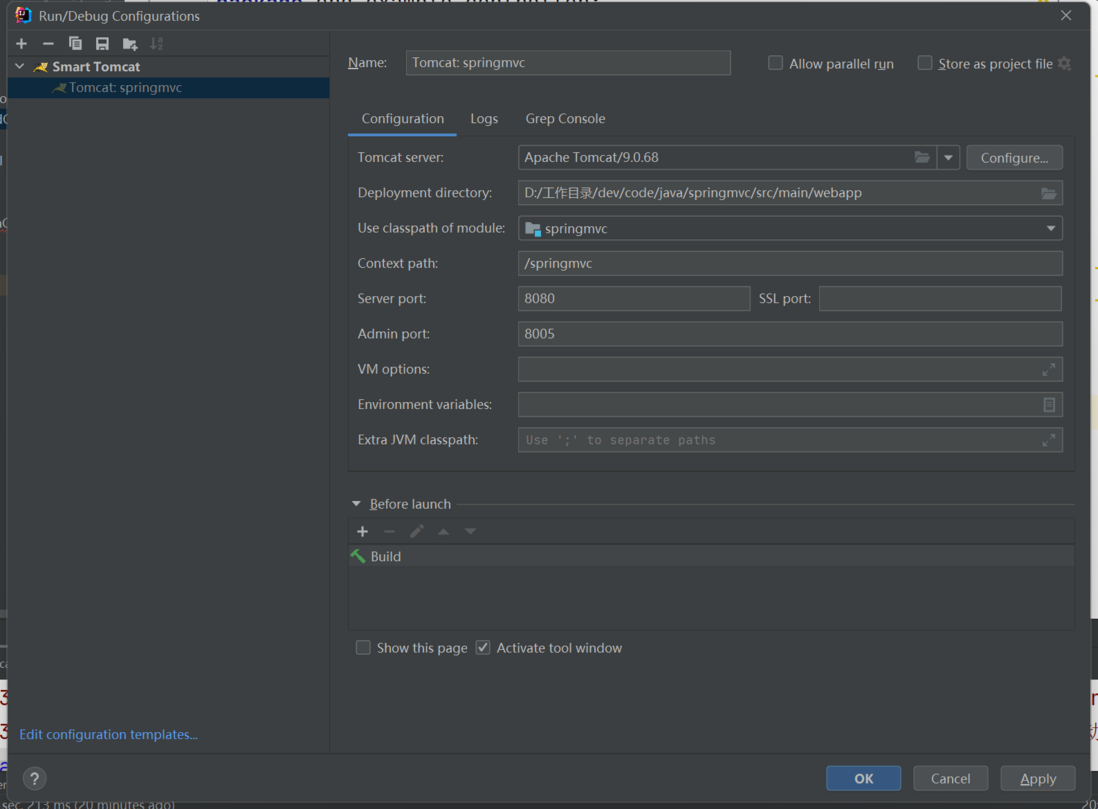Select the Build before launch item
Viewport: 1098px width, 809px height.
point(711,556)
